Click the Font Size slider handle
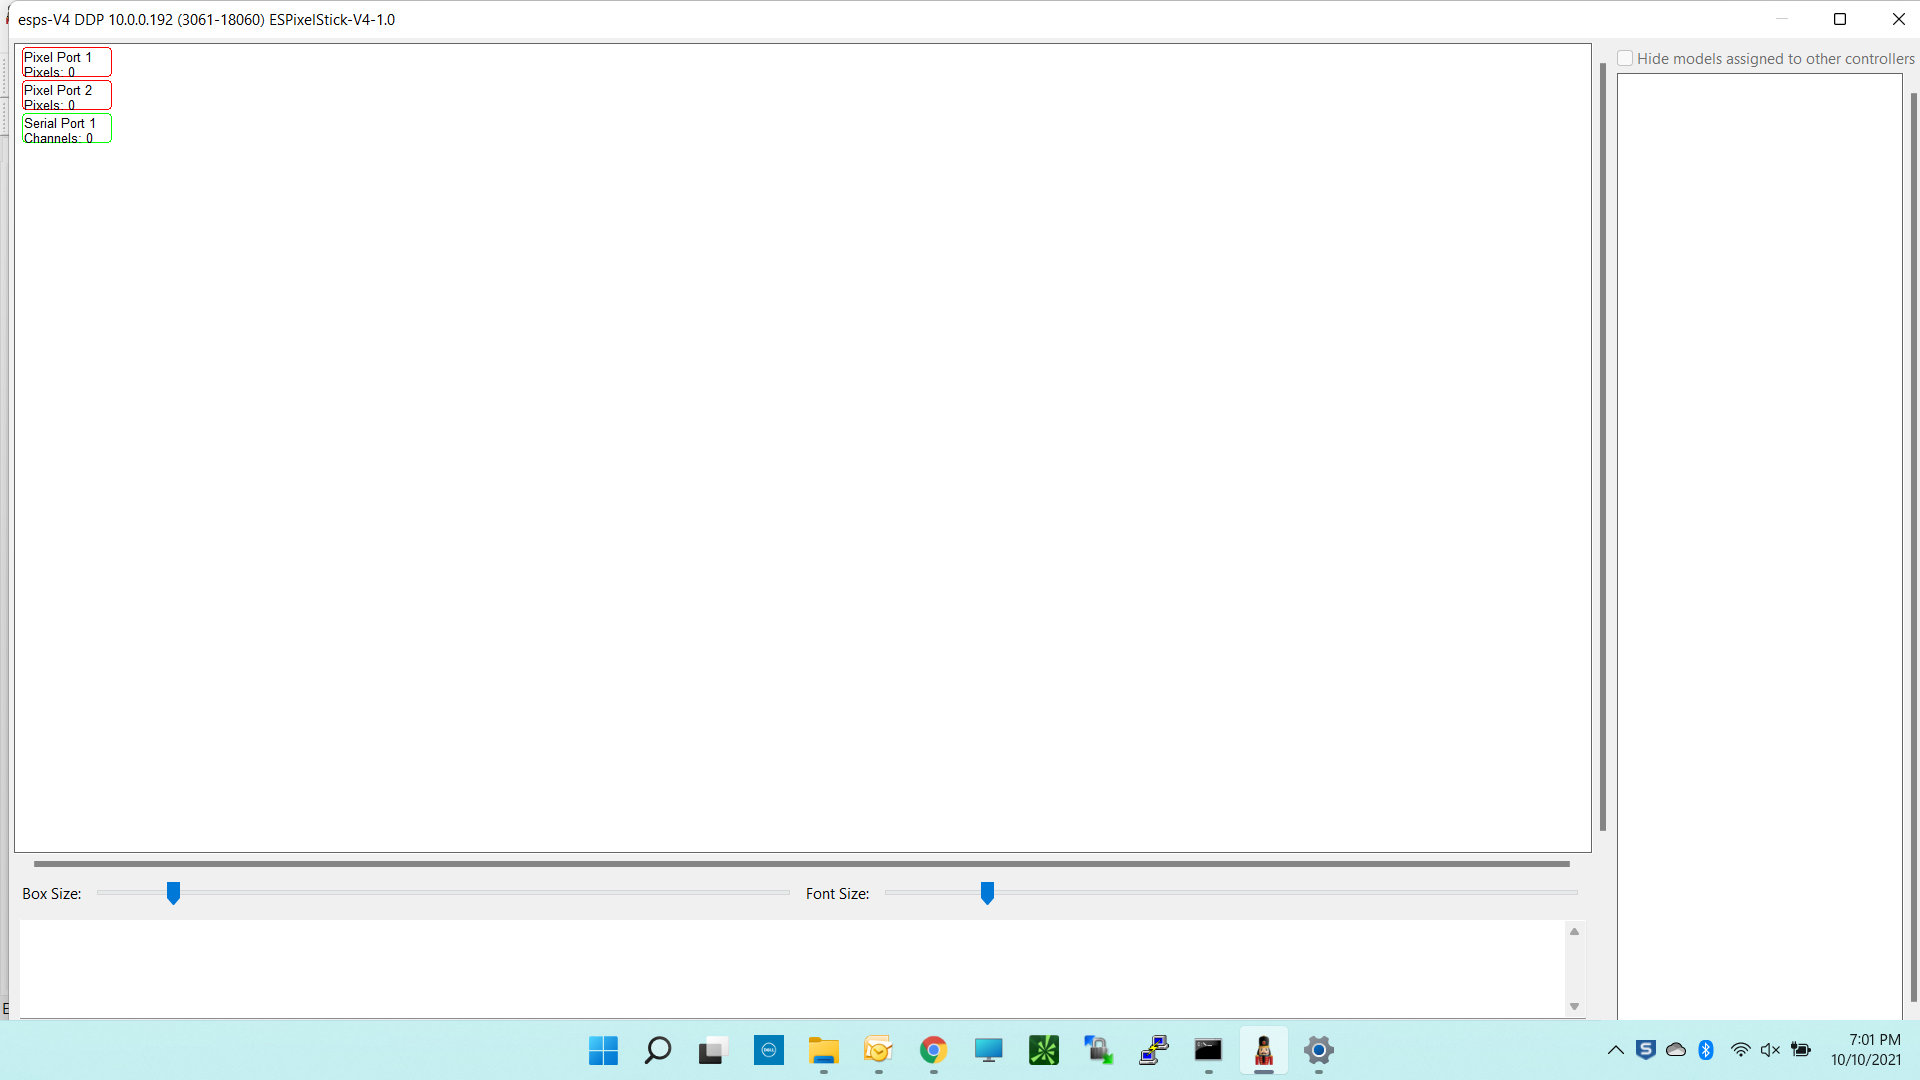Image resolution: width=1920 pixels, height=1080 pixels. click(987, 893)
